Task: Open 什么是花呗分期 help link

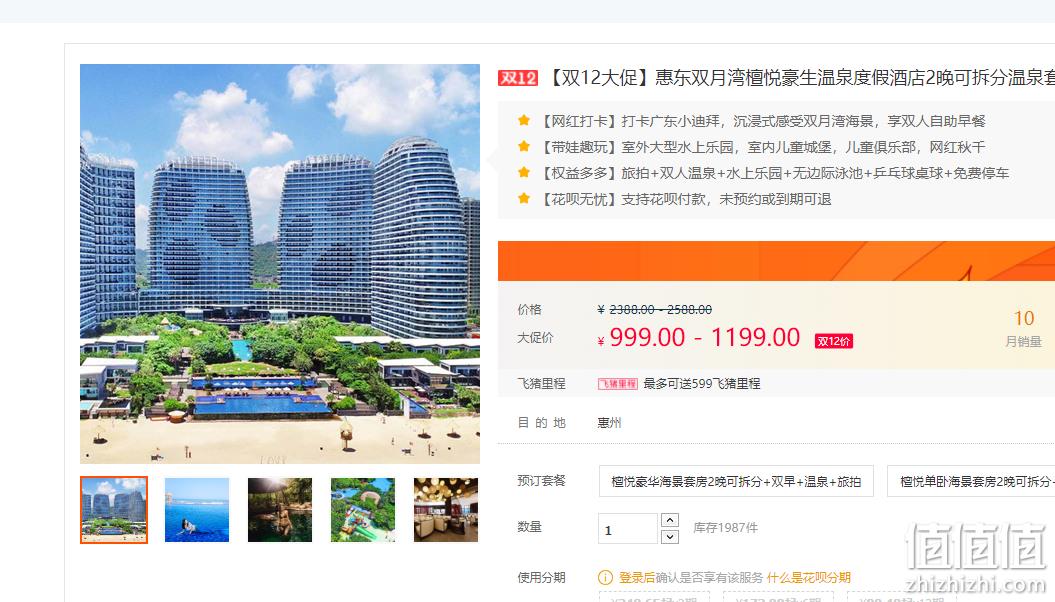Action: point(809,577)
